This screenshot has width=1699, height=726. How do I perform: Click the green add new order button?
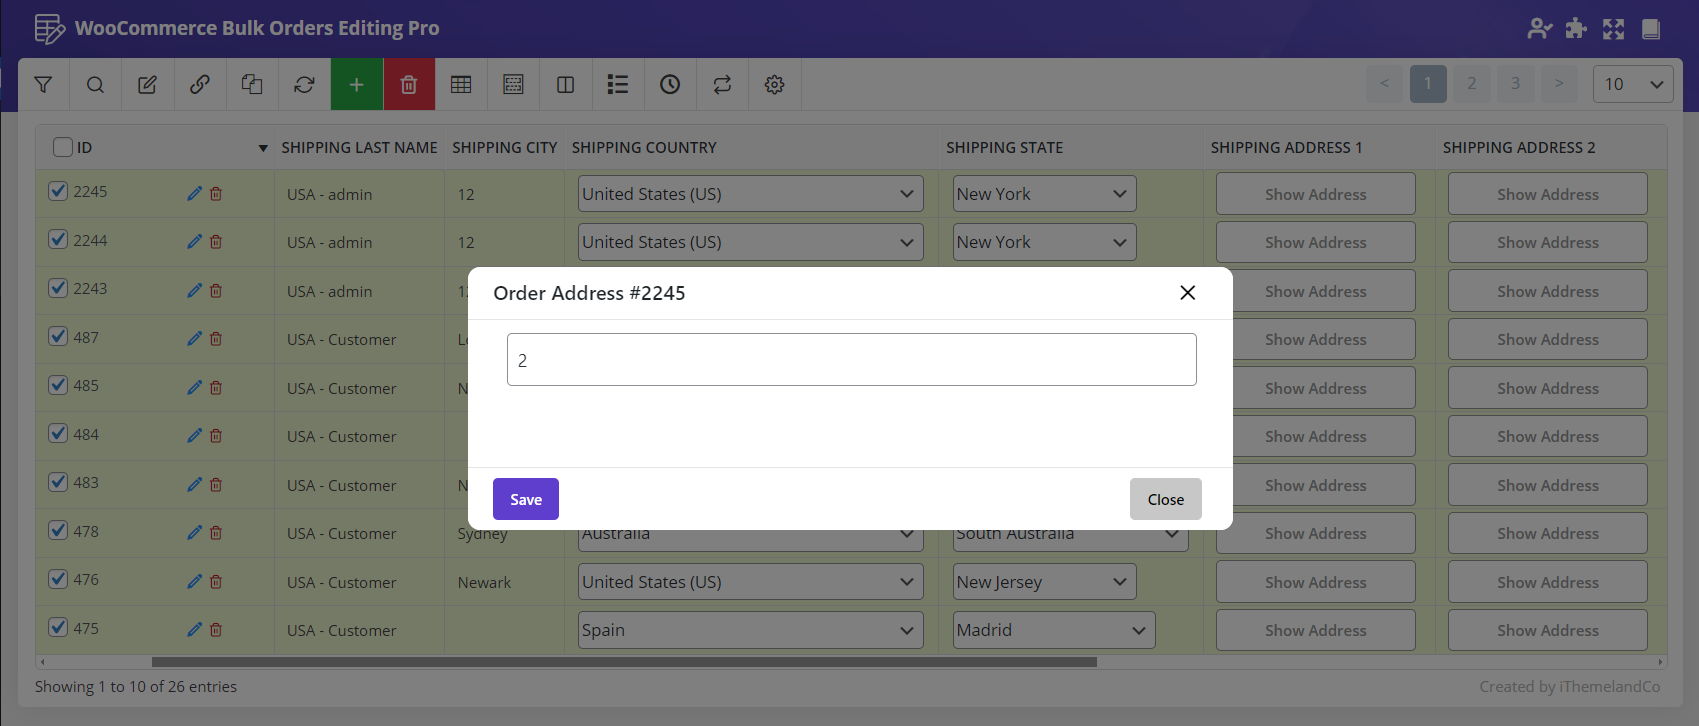pos(356,85)
